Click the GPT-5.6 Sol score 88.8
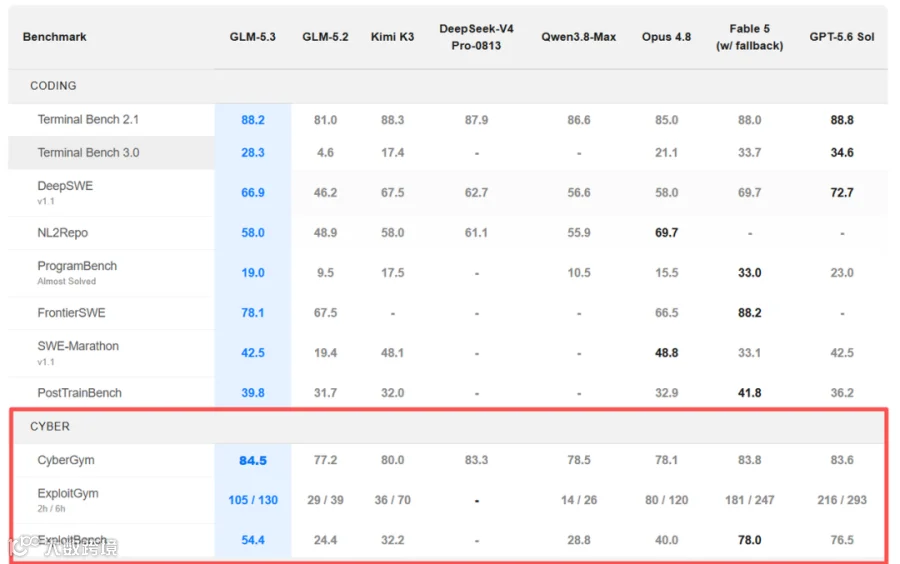 (x=841, y=120)
